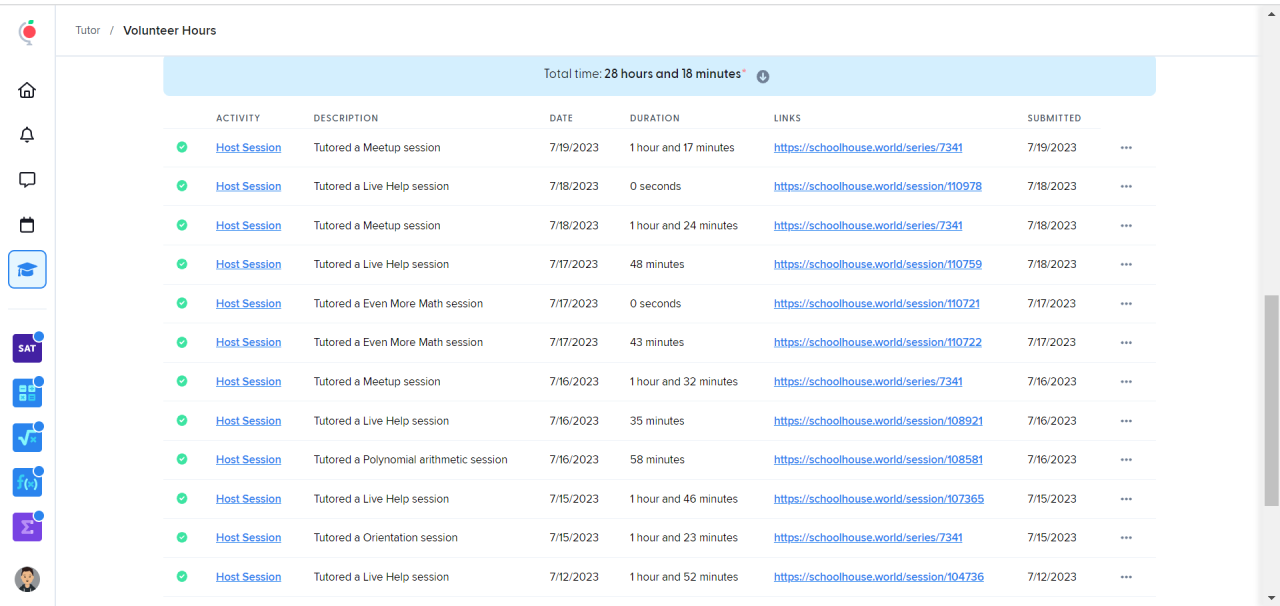Open the three-dot menu for the Orientation session row
The height and width of the screenshot is (606, 1280).
(x=1126, y=538)
